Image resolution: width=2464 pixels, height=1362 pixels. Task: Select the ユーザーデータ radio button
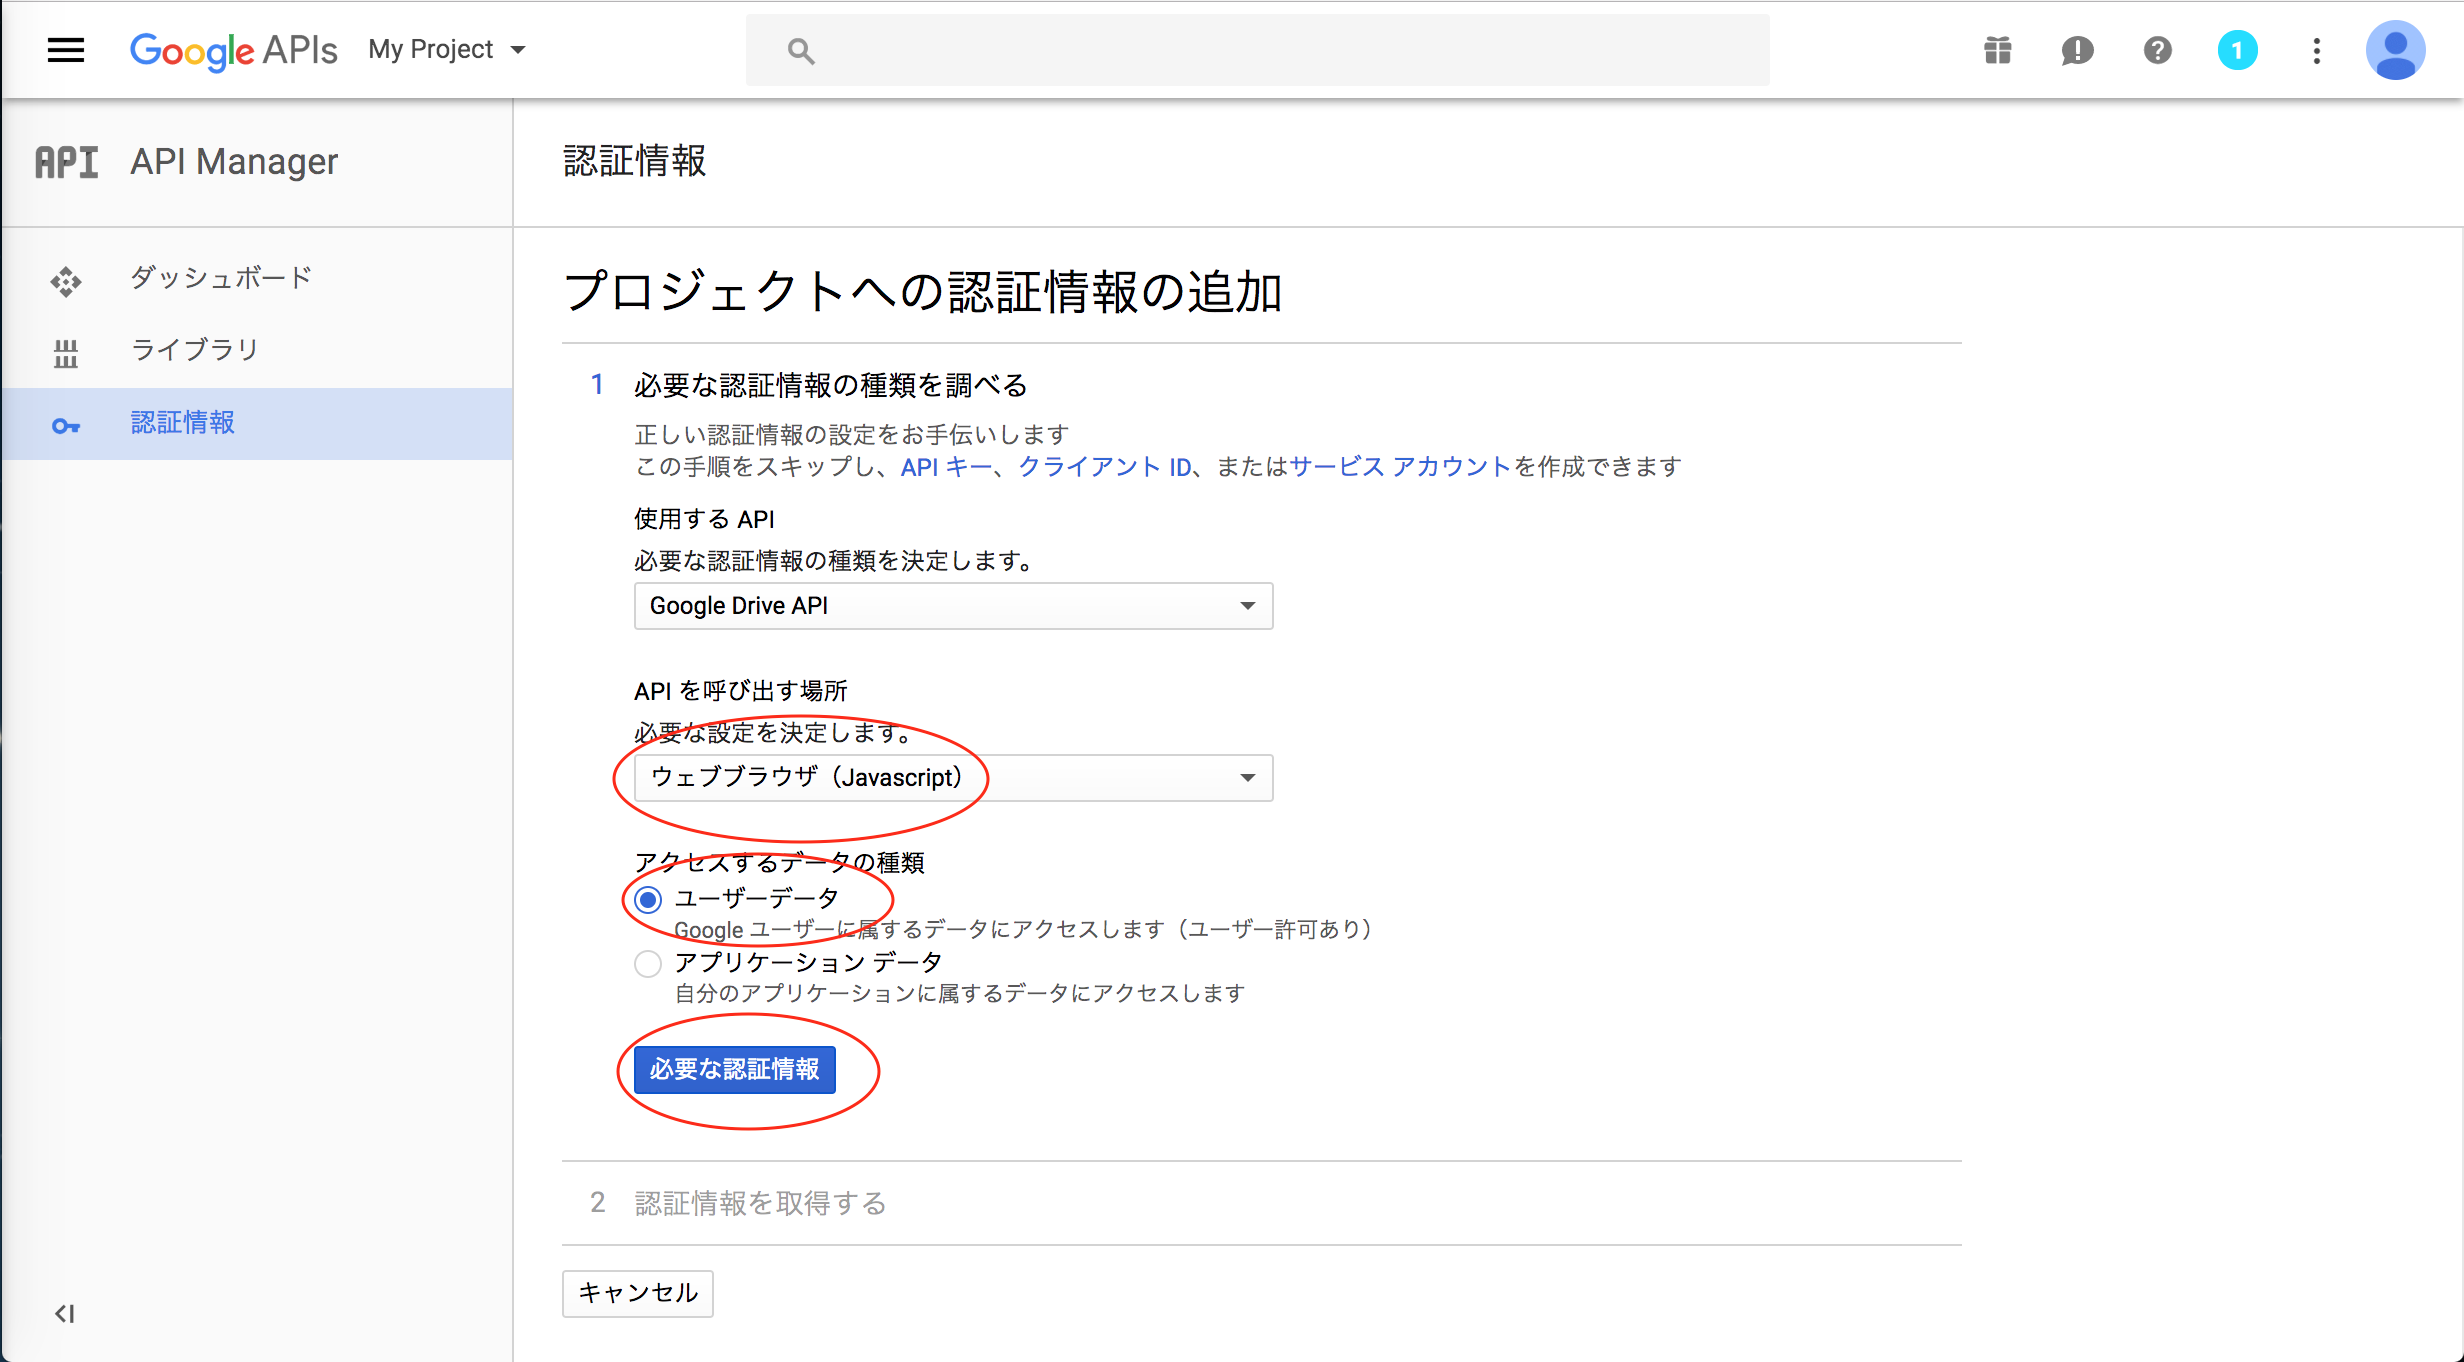[x=648, y=898]
